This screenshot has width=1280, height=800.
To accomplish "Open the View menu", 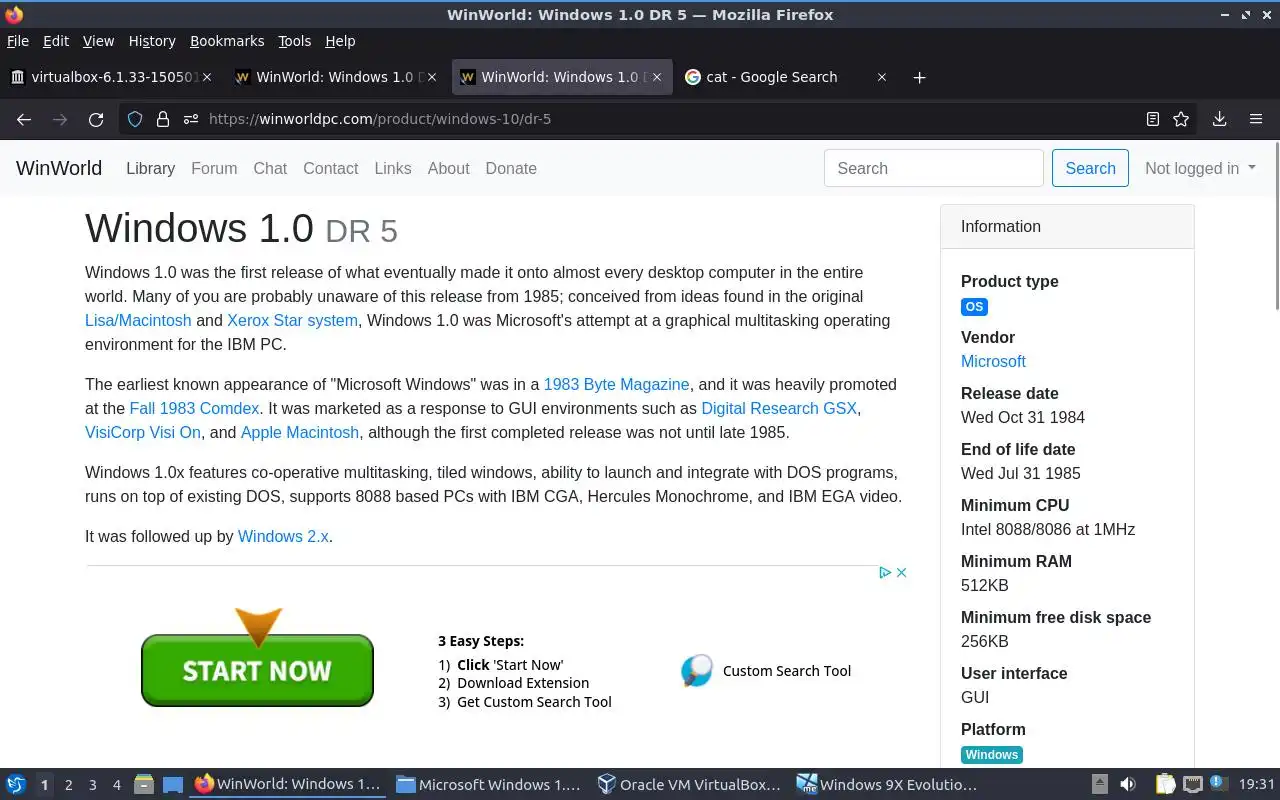I will (x=98, y=41).
